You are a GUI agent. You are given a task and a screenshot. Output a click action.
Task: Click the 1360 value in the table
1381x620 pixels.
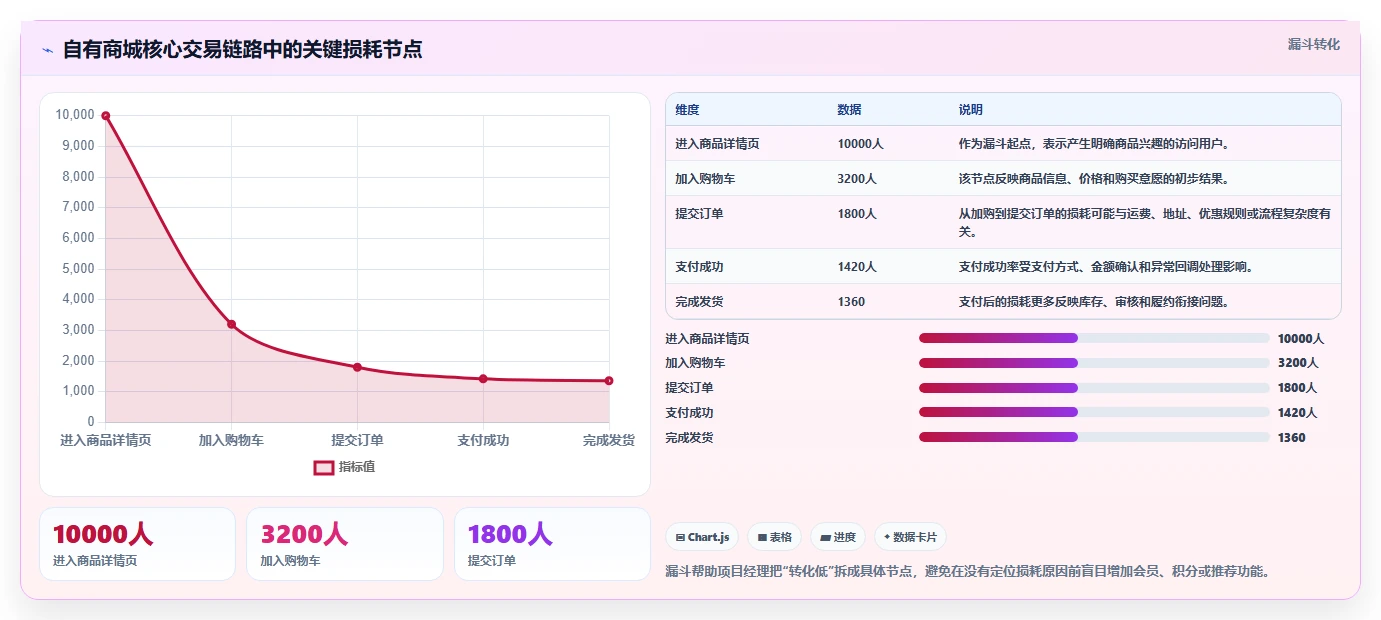[x=851, y=302]
